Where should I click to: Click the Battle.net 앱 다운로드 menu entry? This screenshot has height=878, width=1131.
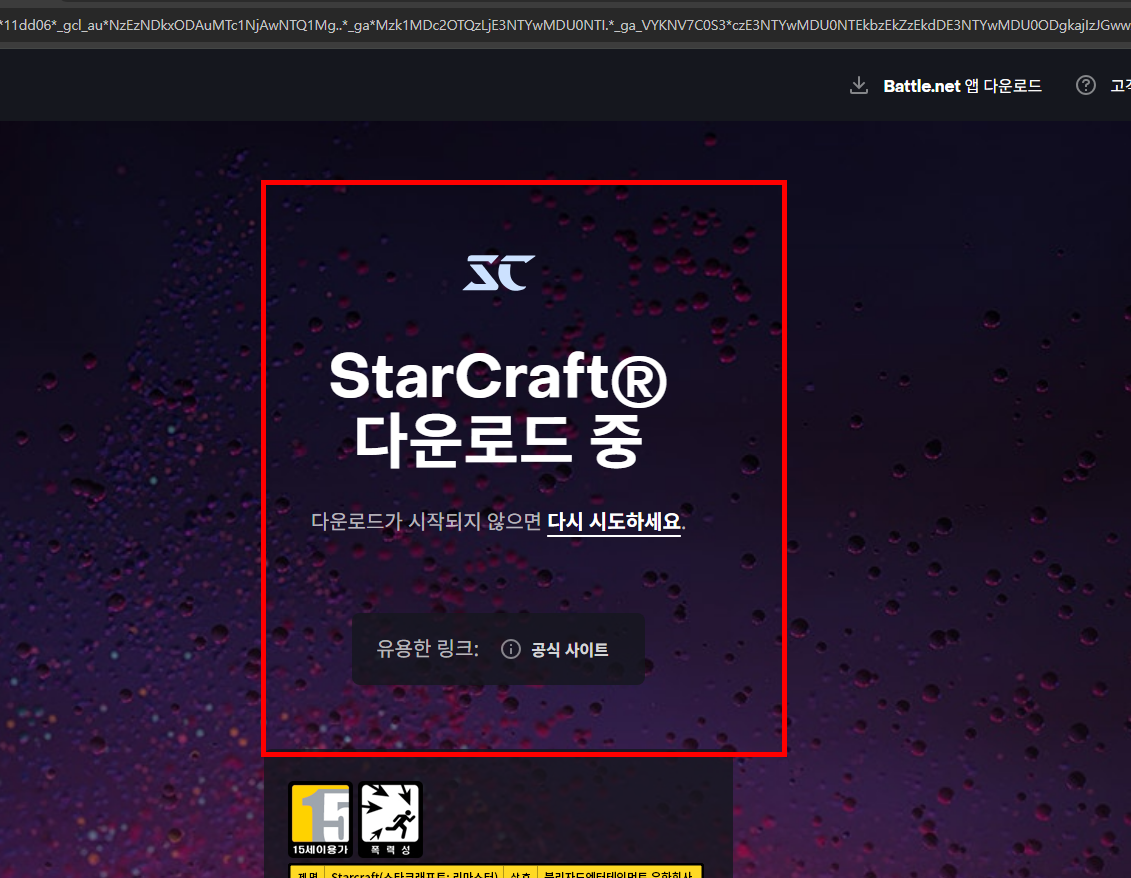point(961,85)
